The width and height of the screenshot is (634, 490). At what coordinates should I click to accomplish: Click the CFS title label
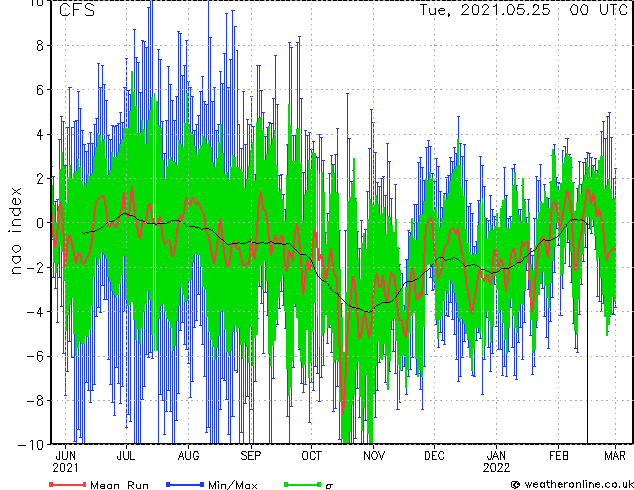pos(77,10)
